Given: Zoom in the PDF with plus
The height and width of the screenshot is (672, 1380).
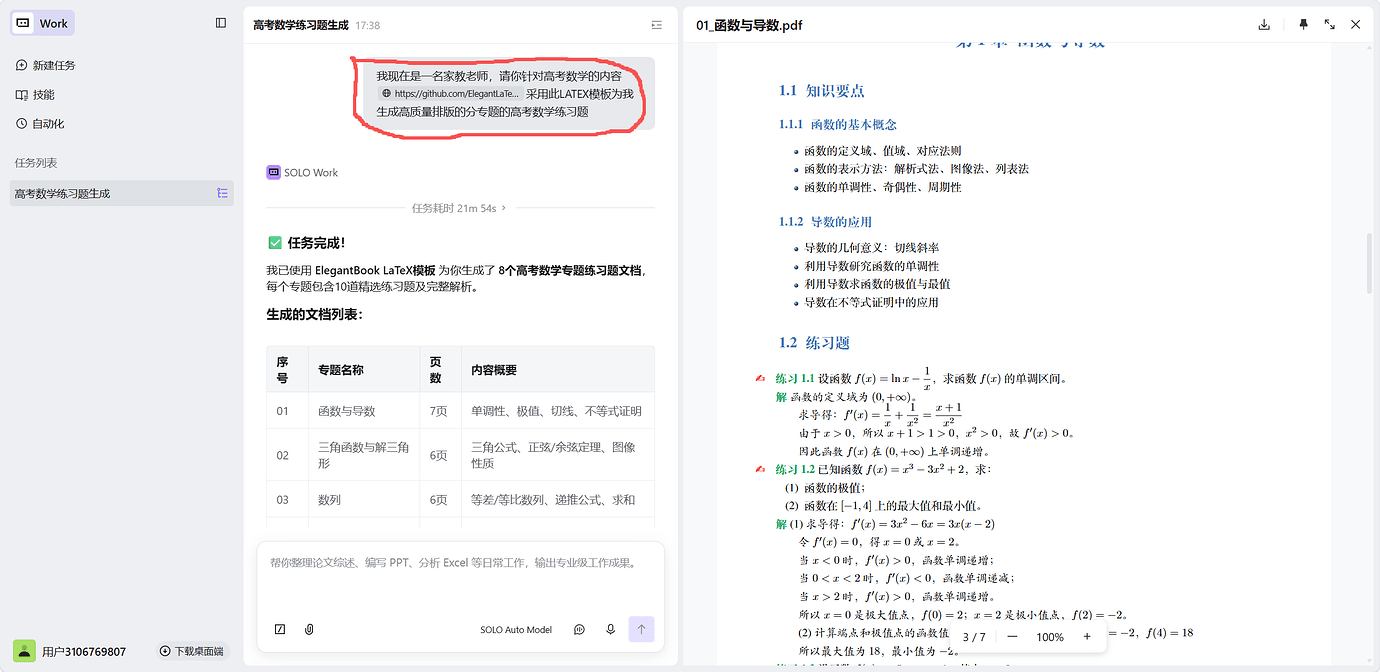Looking at the screenshot, I should pyautogui.click(x=1087, y=637).
